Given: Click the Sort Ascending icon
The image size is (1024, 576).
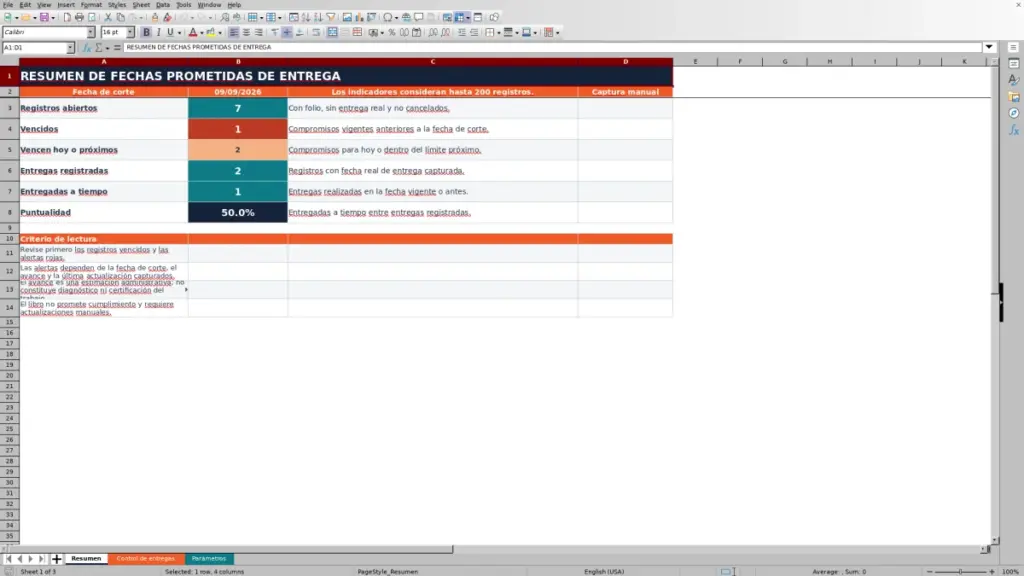Looking at the screenshot, I should [306, 18].
